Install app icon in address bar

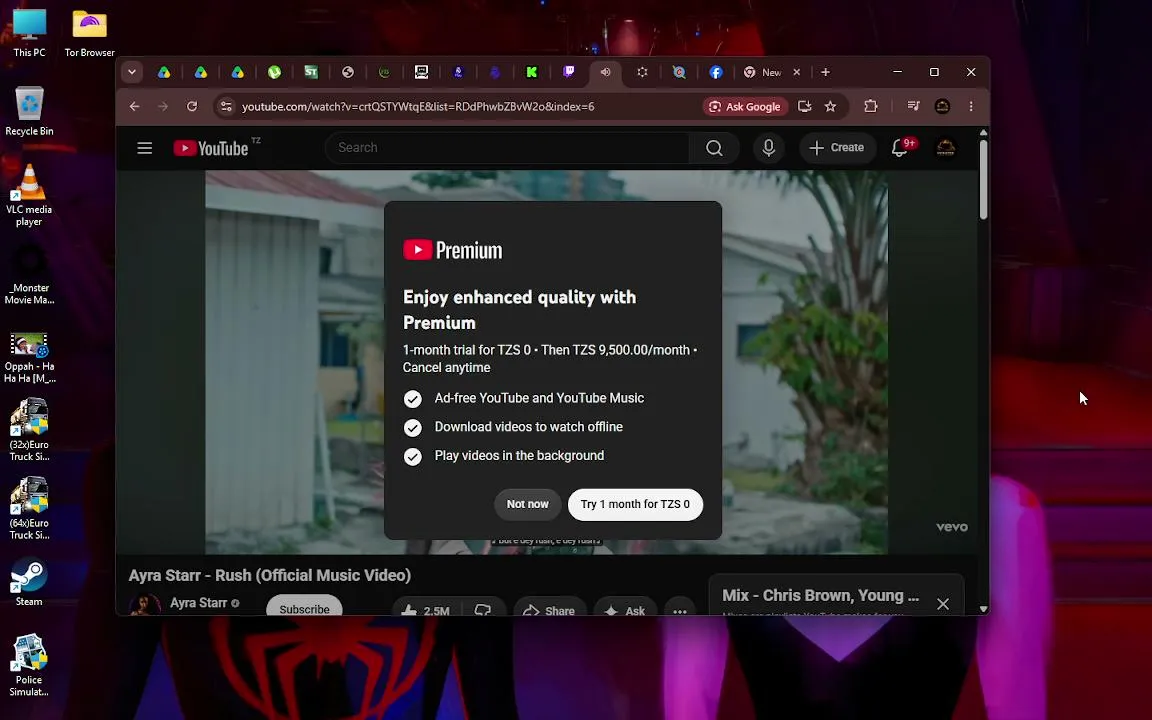click(x=804, y=107)
